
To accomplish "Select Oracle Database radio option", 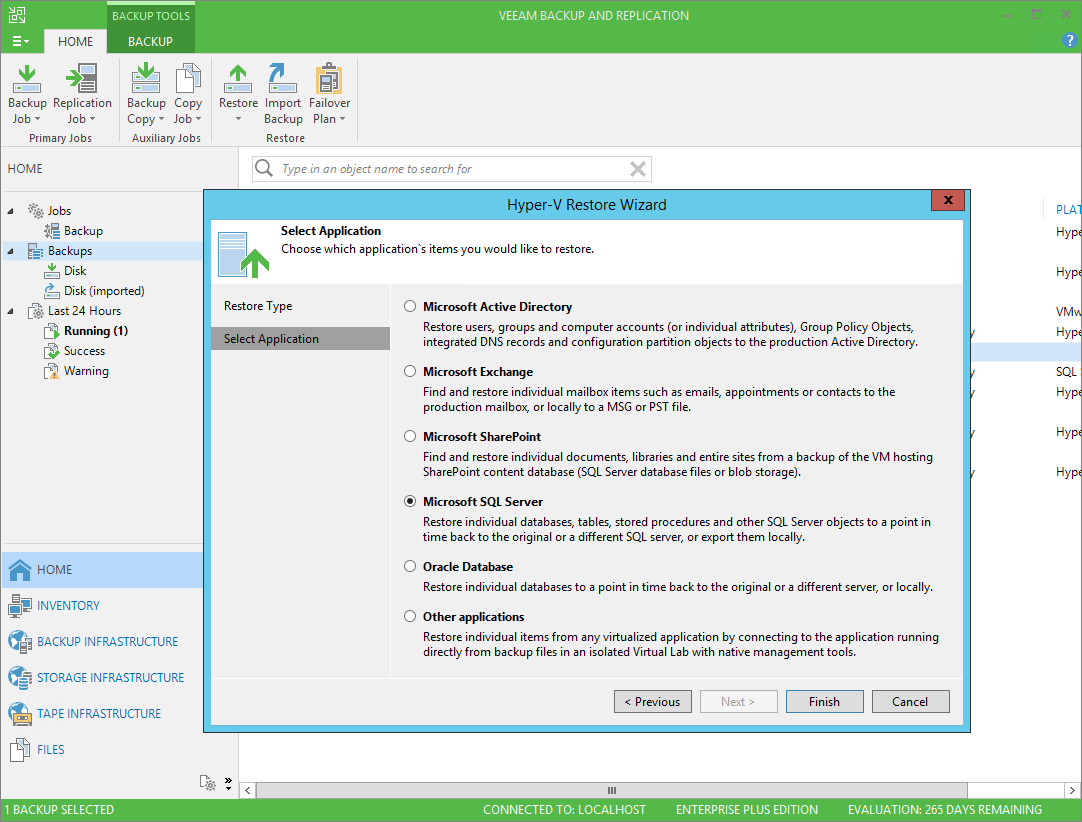I will pos(410,566).
